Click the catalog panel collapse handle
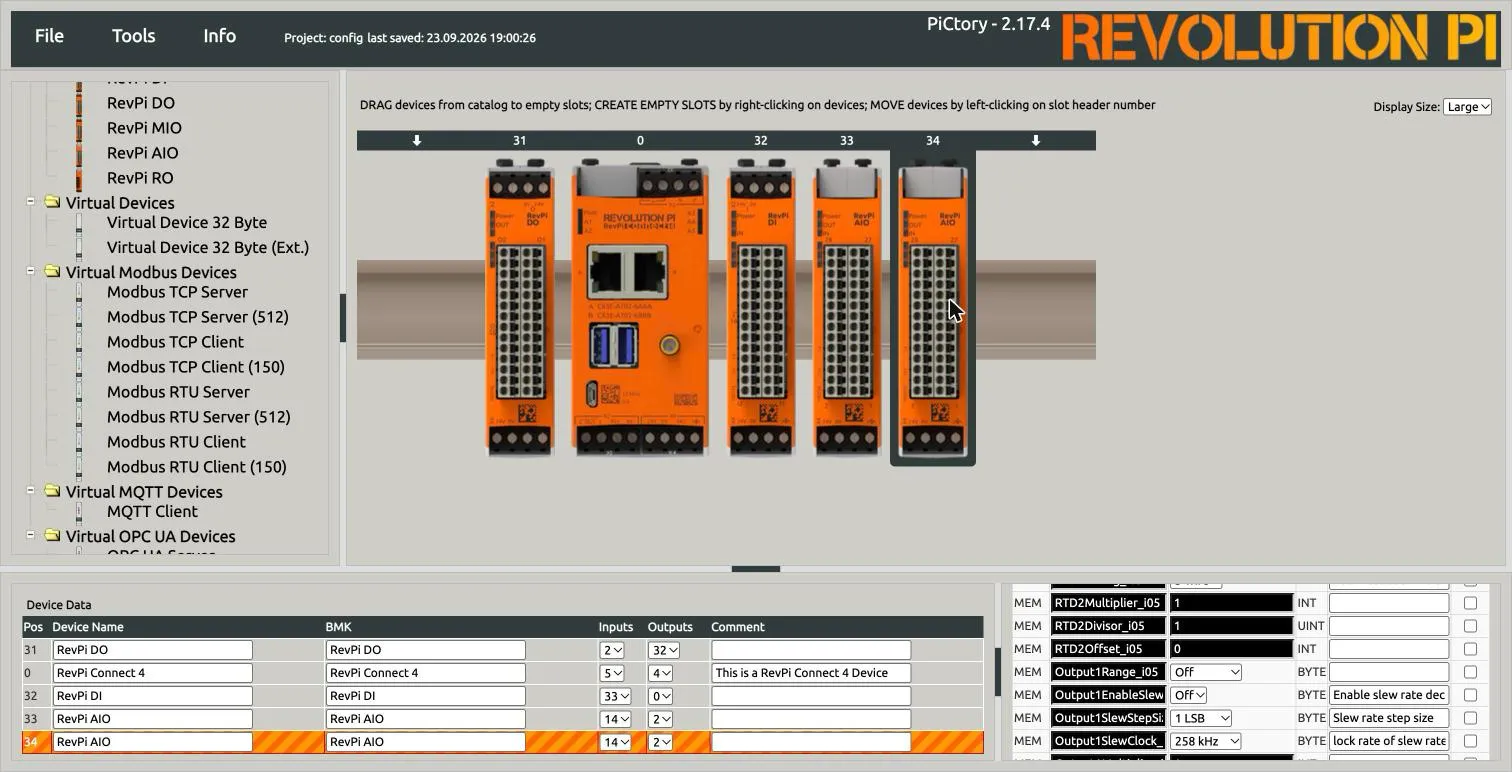The image size is (1512, 772). point(343,318)
